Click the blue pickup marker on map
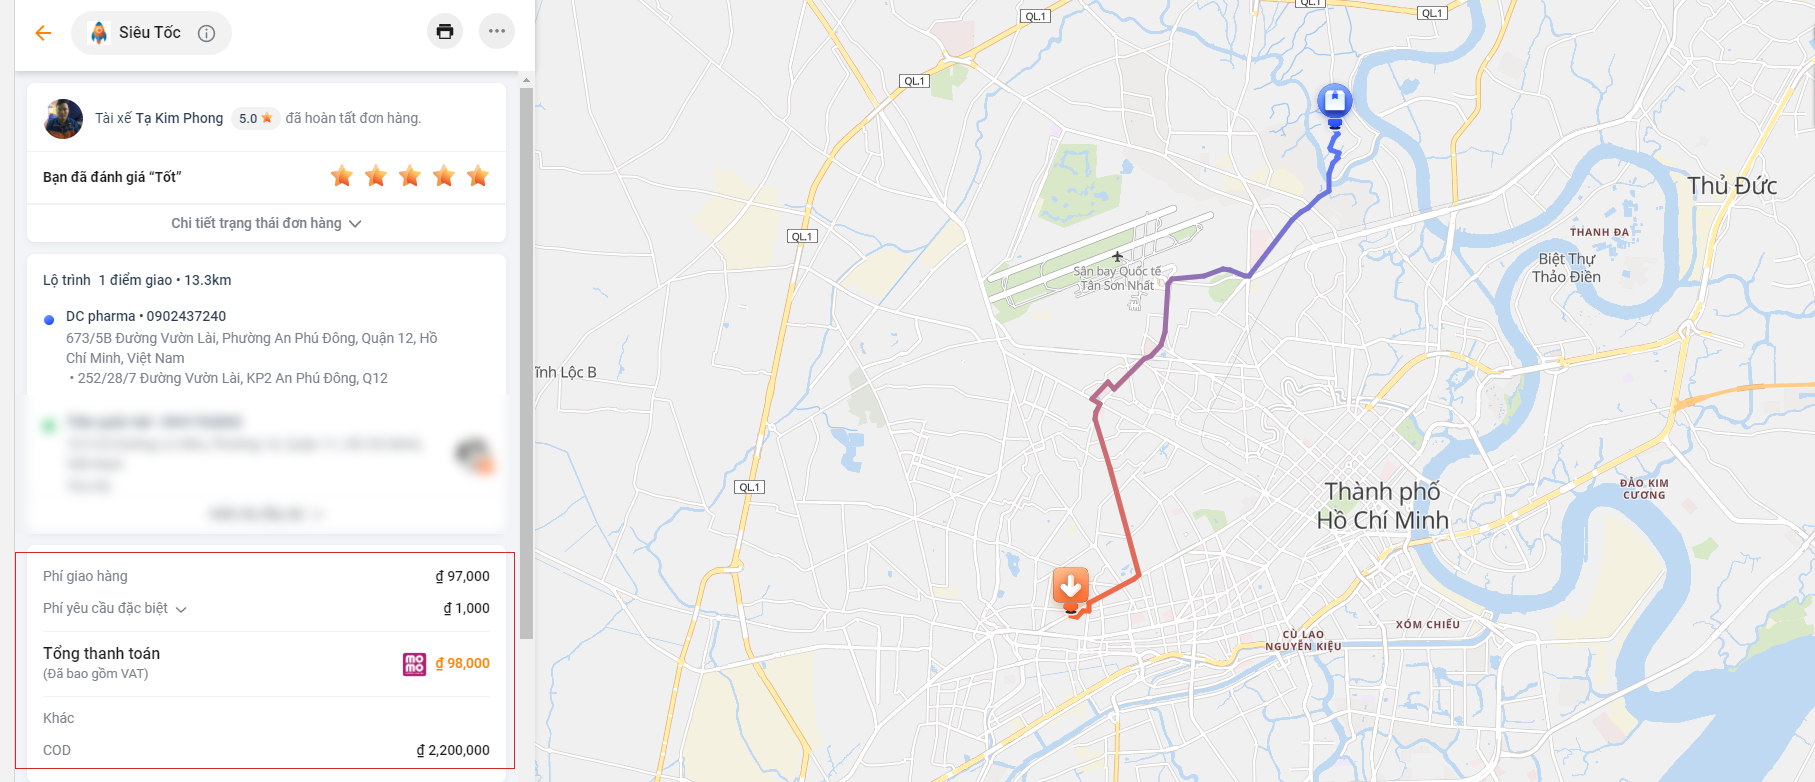Screen dimensions: 1815x782 pos(1334,105)
